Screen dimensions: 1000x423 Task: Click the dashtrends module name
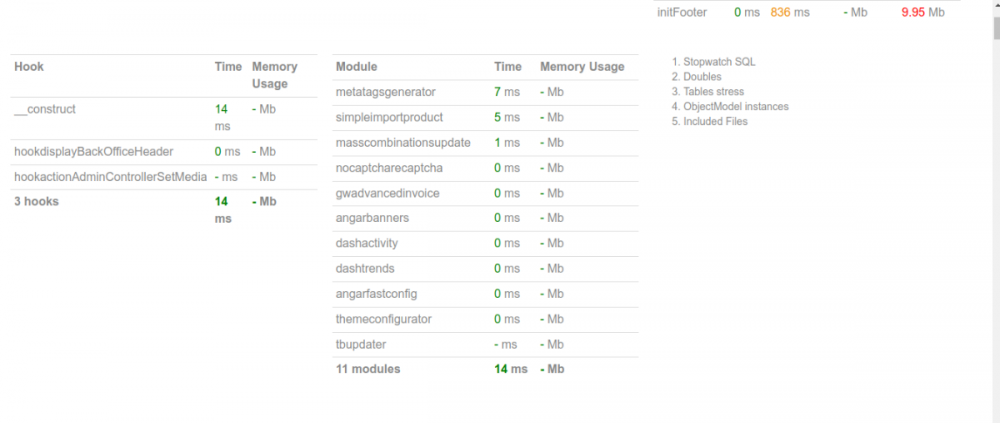coord(365,269)
